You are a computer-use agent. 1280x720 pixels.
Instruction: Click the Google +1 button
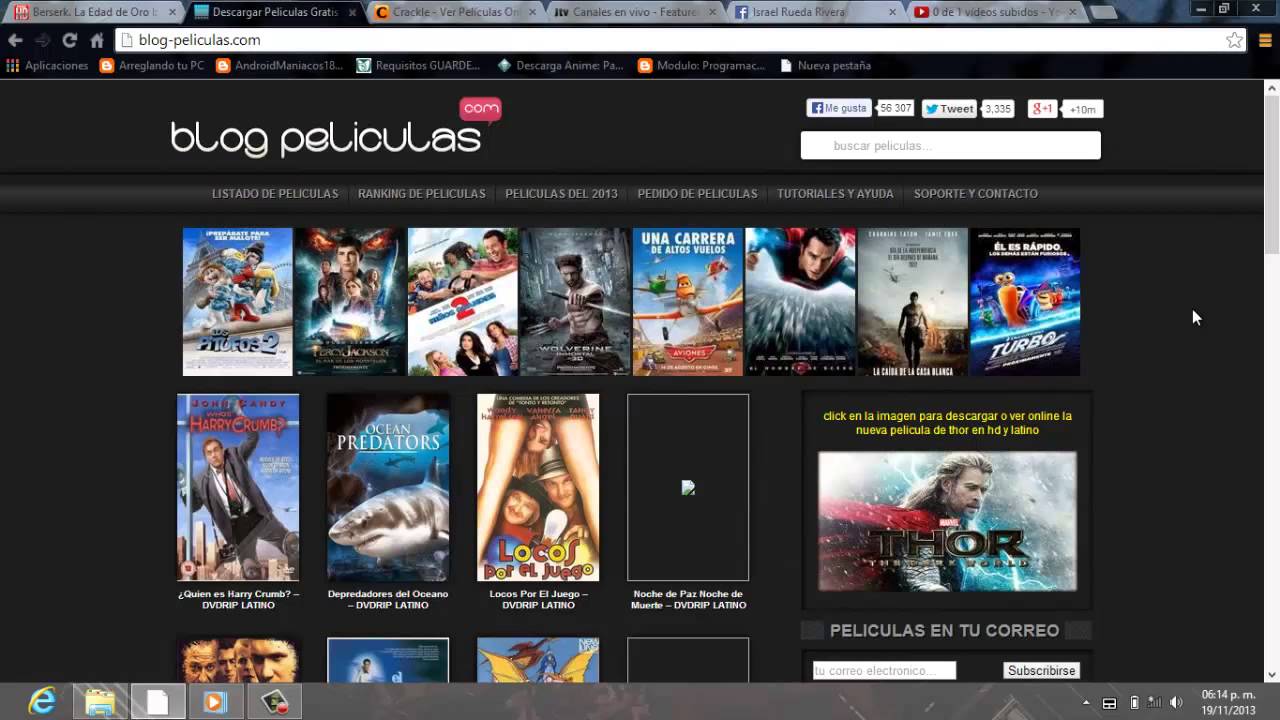coord(1042,108)
